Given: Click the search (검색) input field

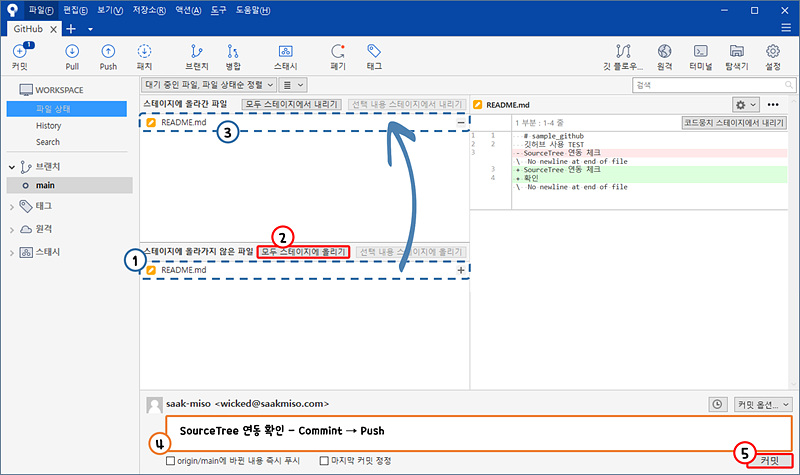Looking at the screenshot, I should click(x=713, y=85).
